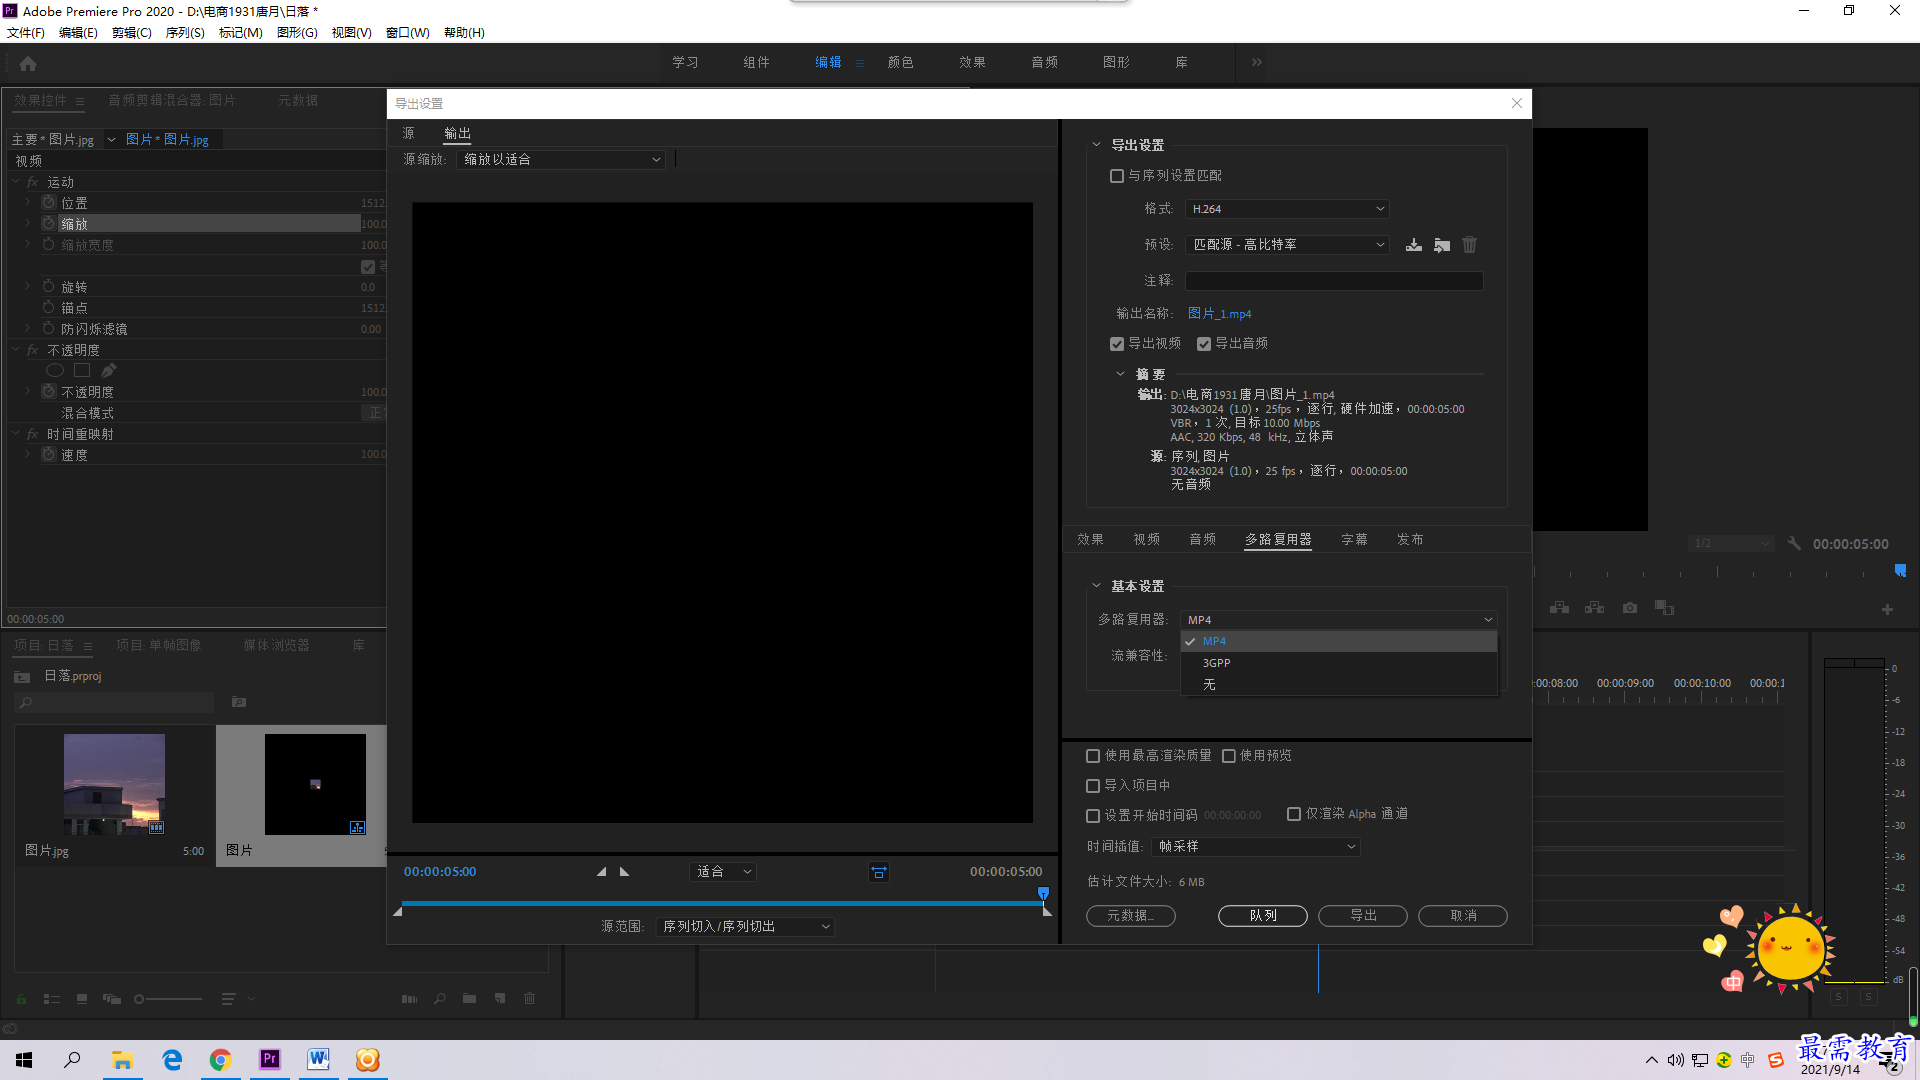Click the home icon in workspace bar
The width and height of the screenshot is (1920, 1080).
point(28,63)
